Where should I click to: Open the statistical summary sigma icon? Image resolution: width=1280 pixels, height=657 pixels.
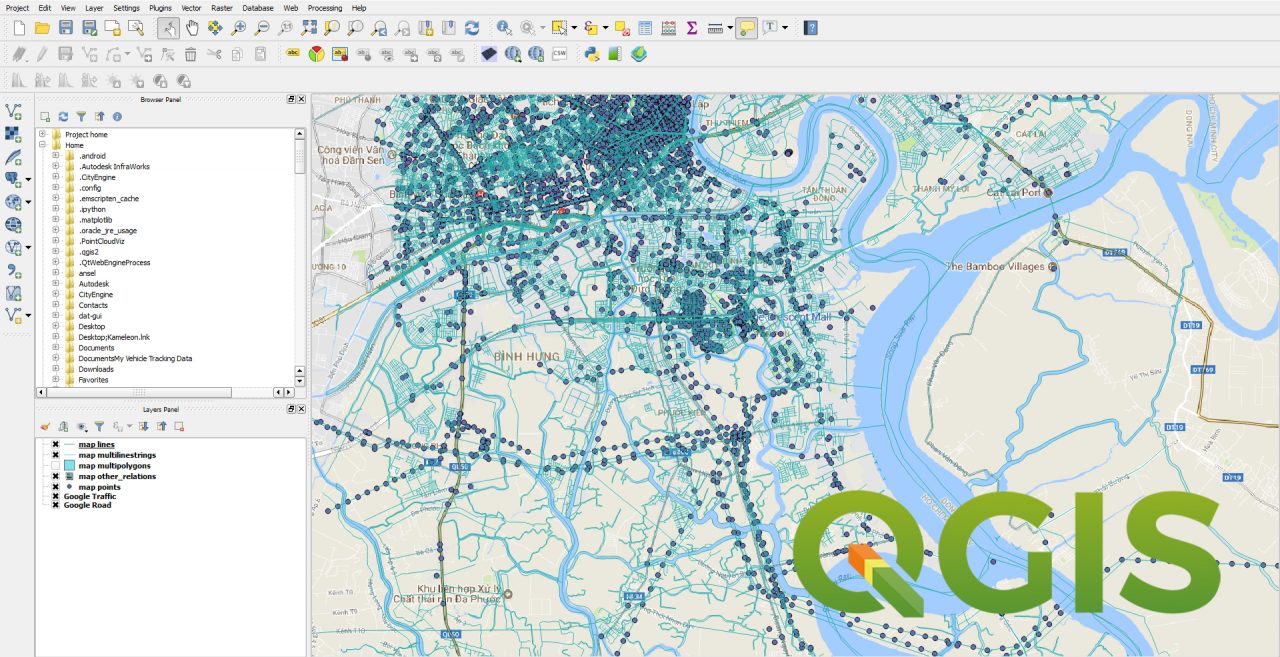692,28
